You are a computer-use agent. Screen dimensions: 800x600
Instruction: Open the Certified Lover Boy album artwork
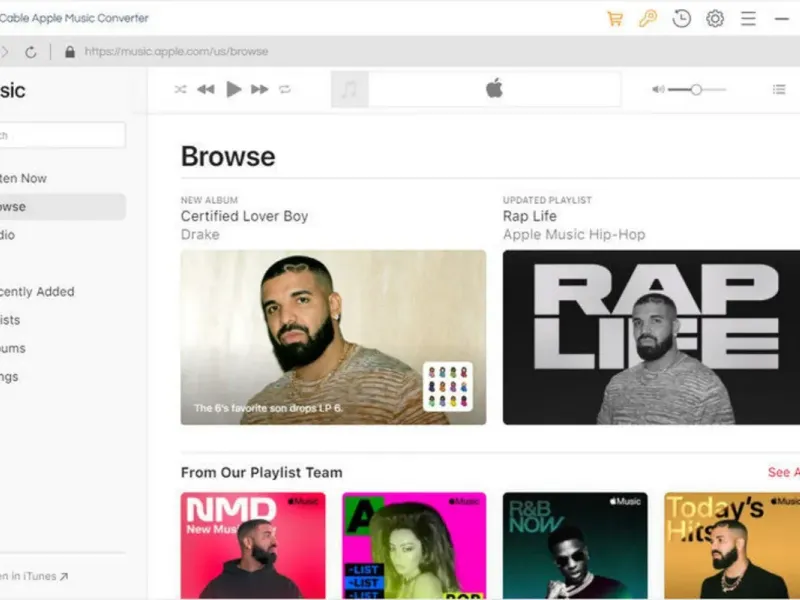click(x=333, y=337)
